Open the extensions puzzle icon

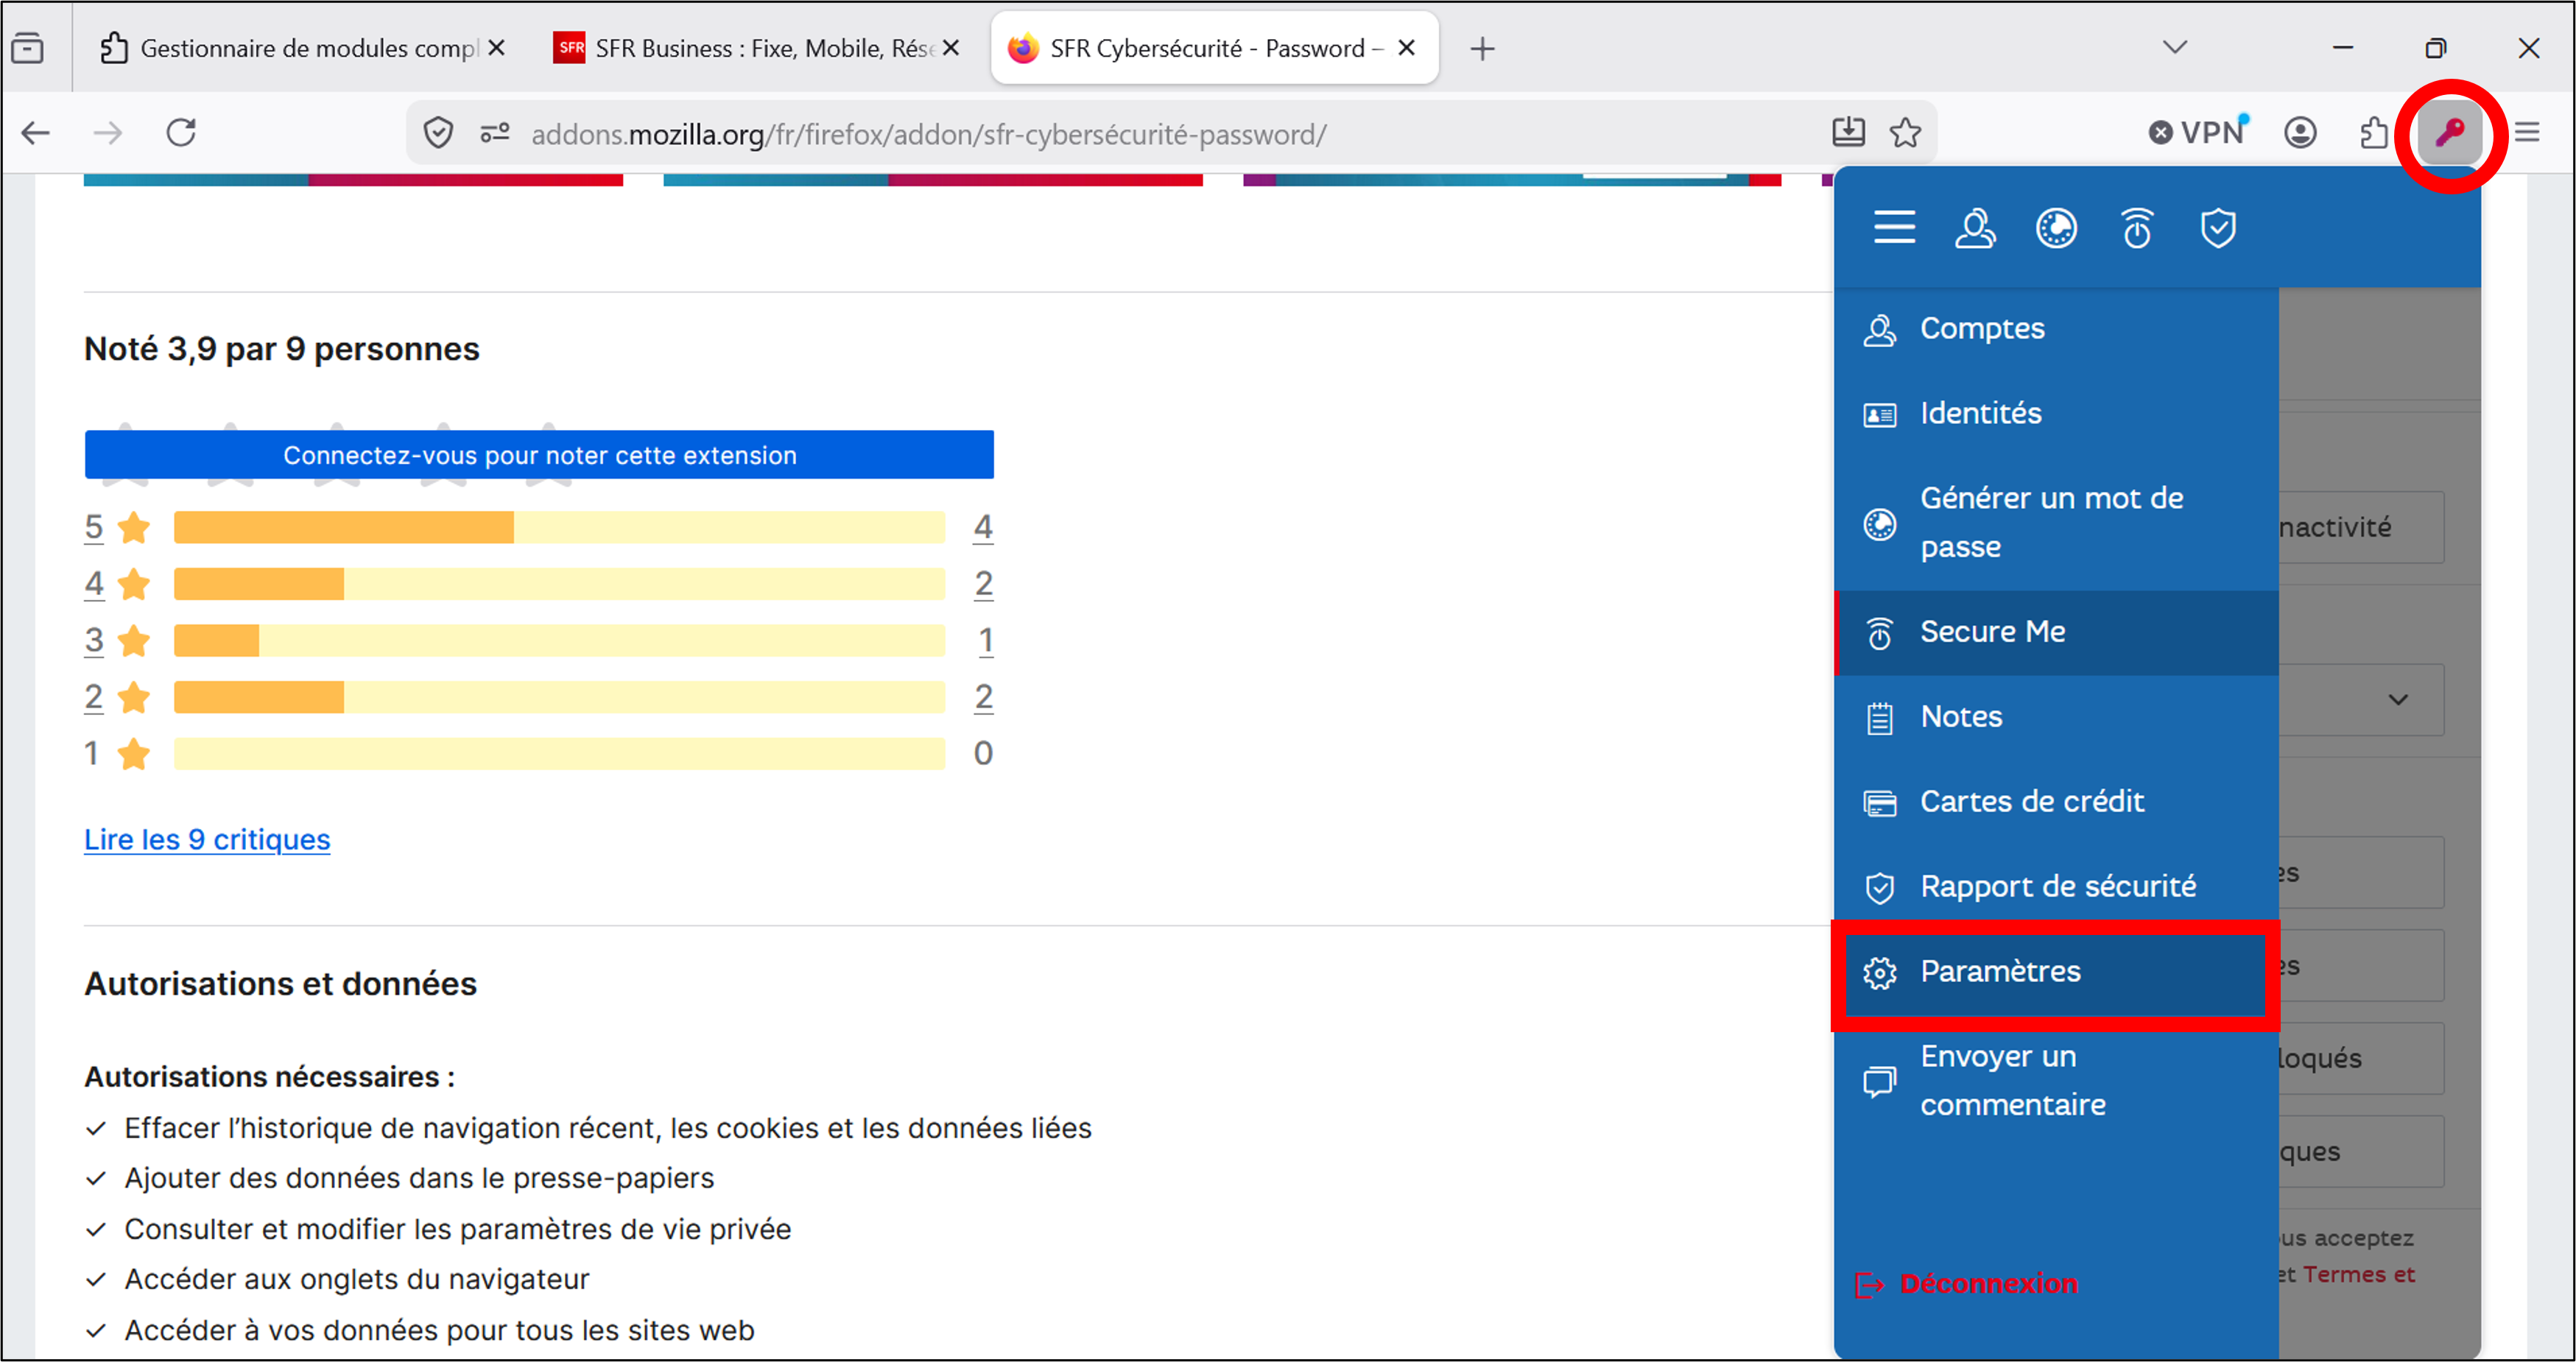[2373, 133]
